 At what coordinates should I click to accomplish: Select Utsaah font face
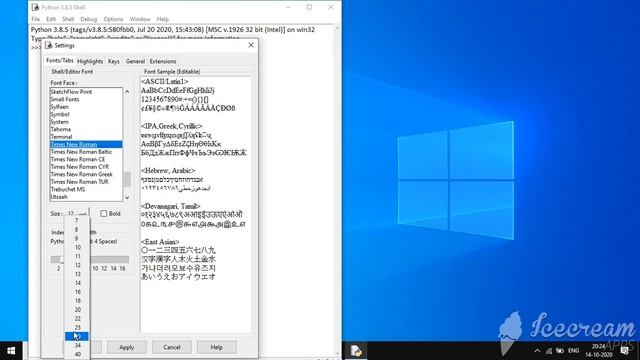(x=86, y=197)
